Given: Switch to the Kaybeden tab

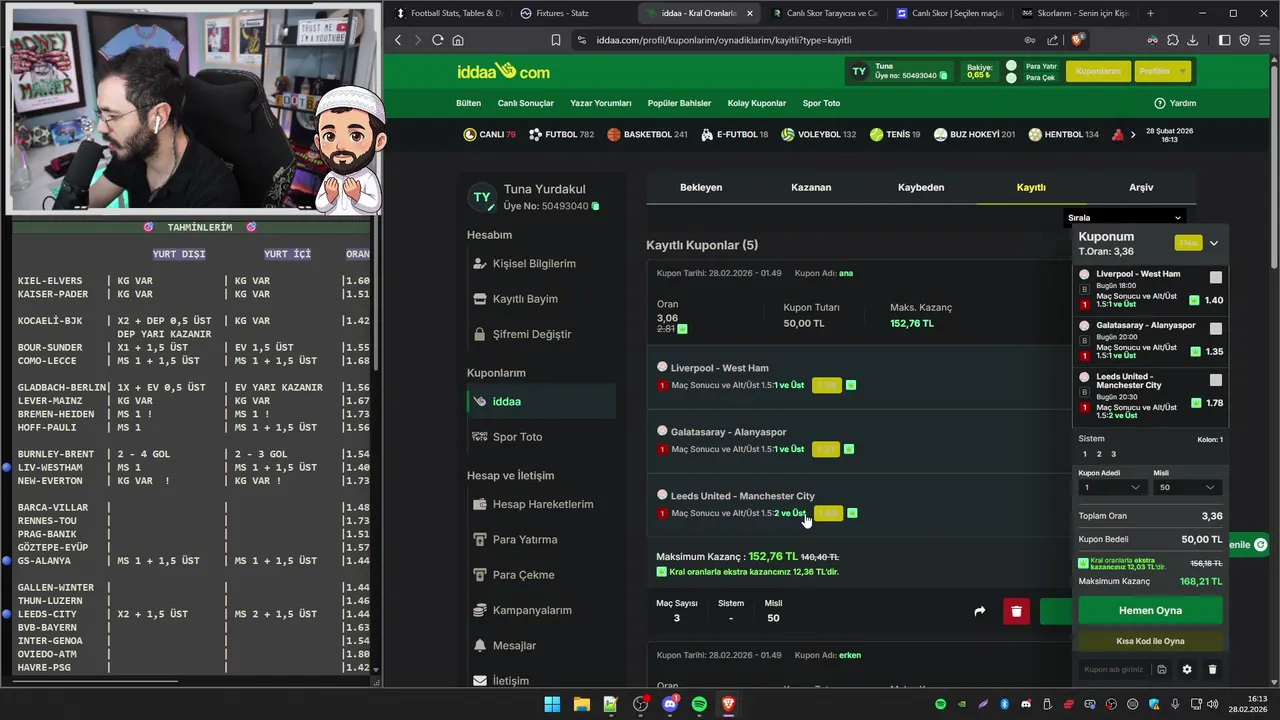Looking at the screenshot, I should pyautogui.click(x=921, y=187).
